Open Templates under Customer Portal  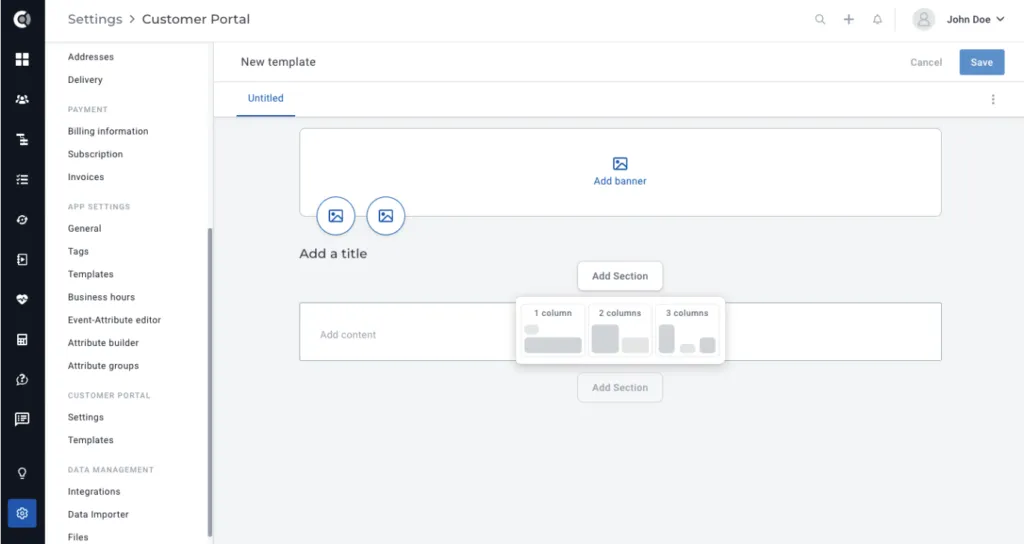91,440
